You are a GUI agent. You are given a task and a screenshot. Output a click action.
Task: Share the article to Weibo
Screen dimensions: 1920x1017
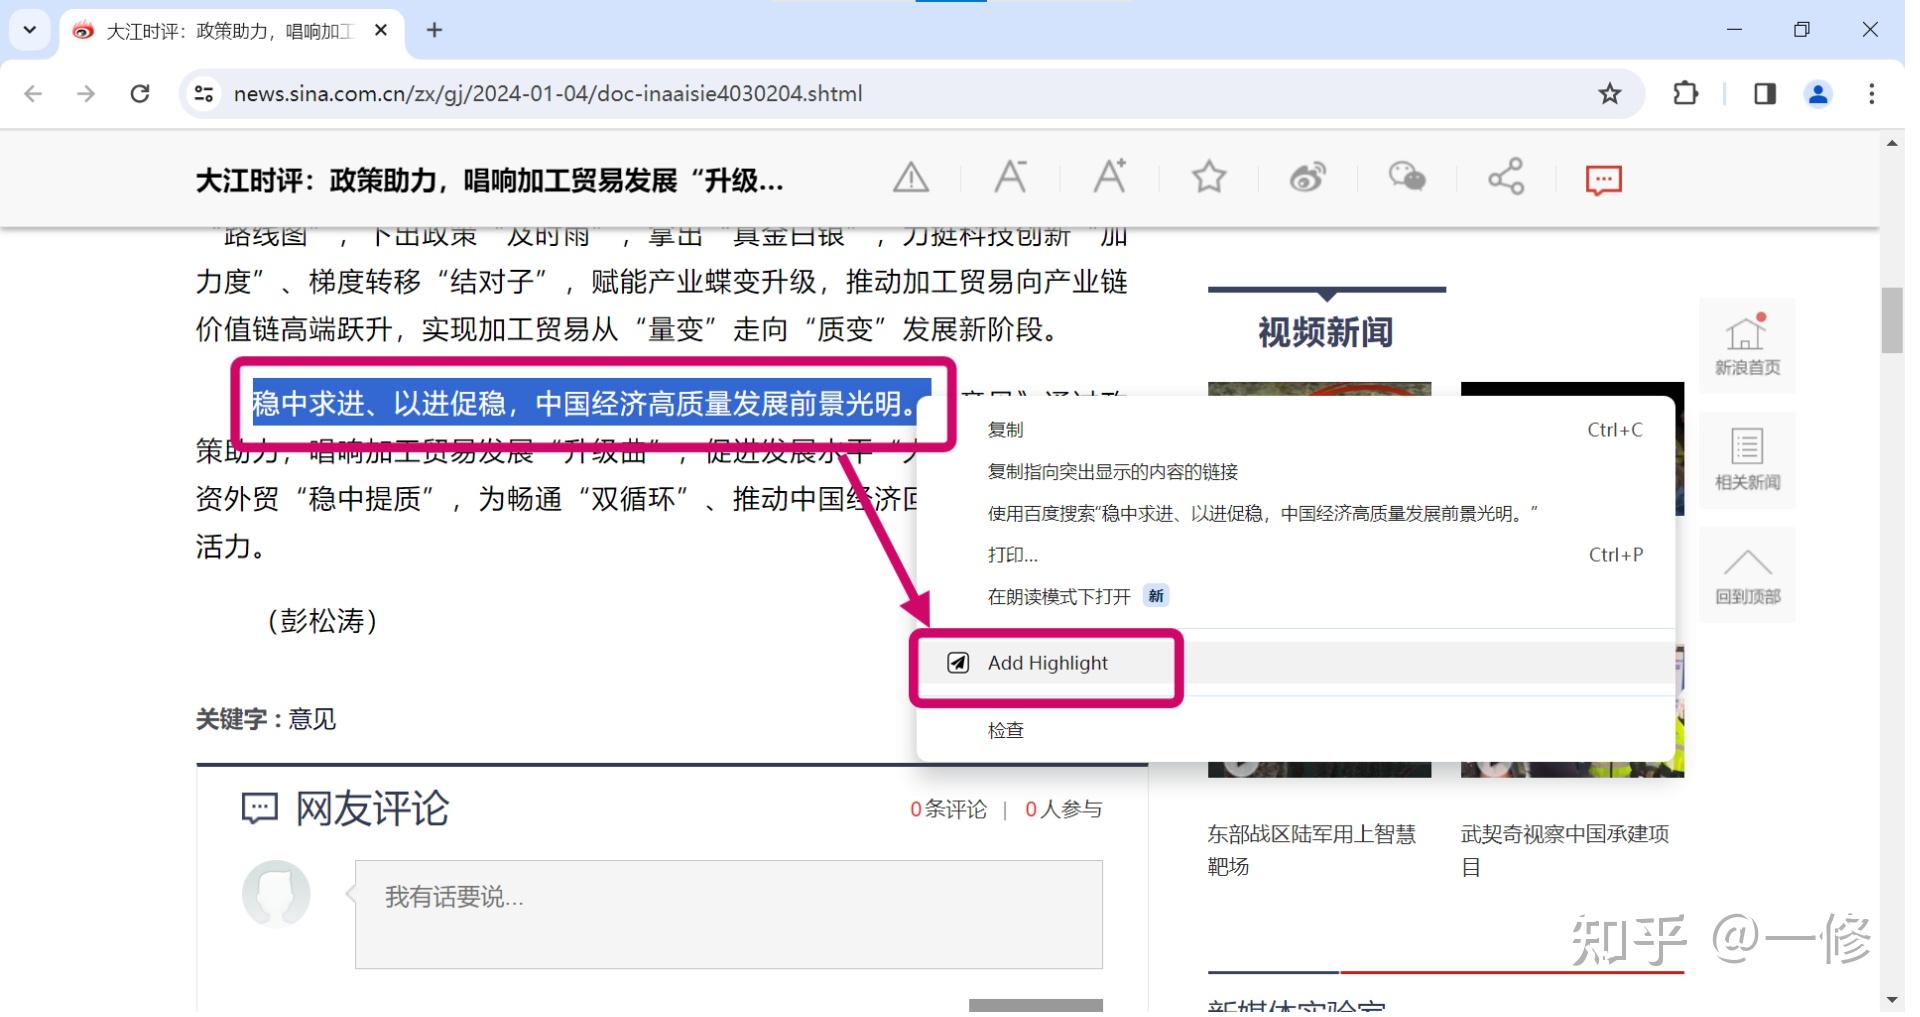pyautogui.click(x=1307, y=178)
